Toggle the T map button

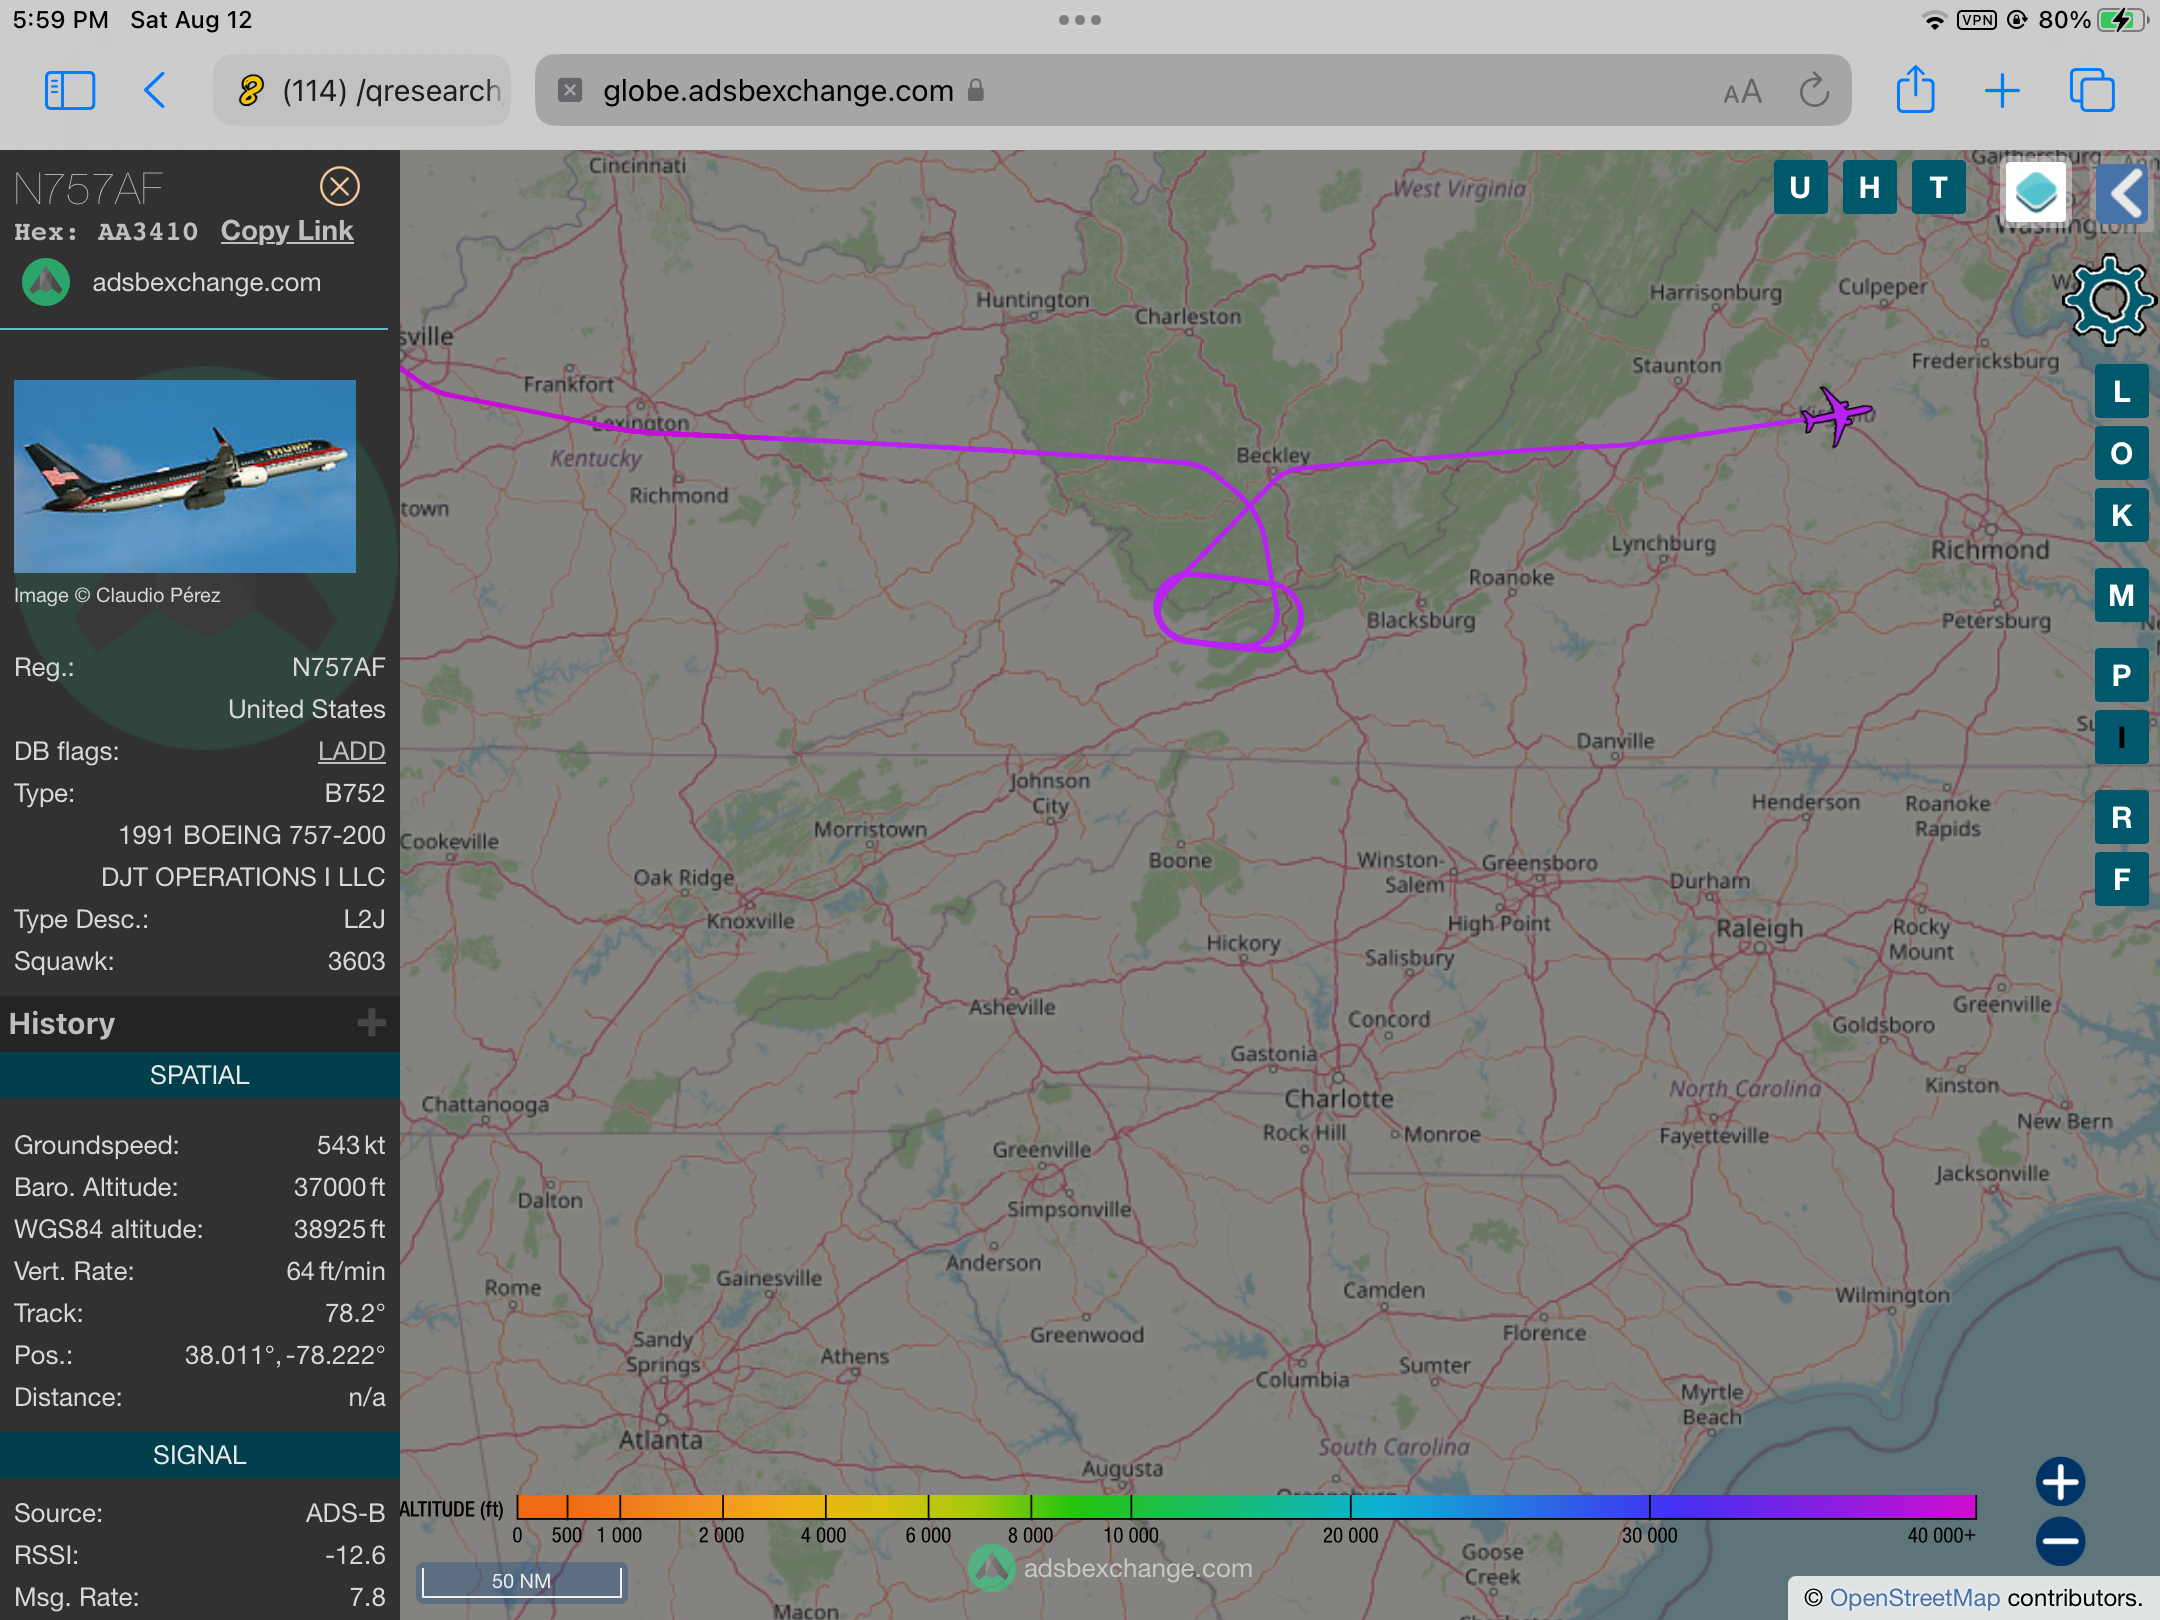pyautogui.click(x=1938, y=188)
